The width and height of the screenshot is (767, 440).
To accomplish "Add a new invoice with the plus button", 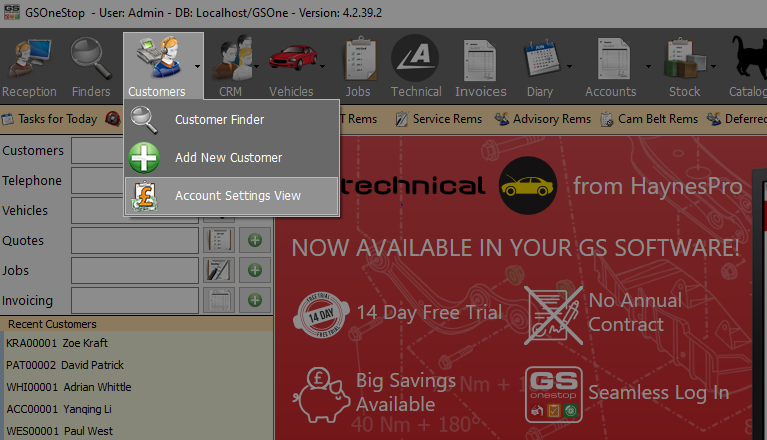I will [255, 300].
